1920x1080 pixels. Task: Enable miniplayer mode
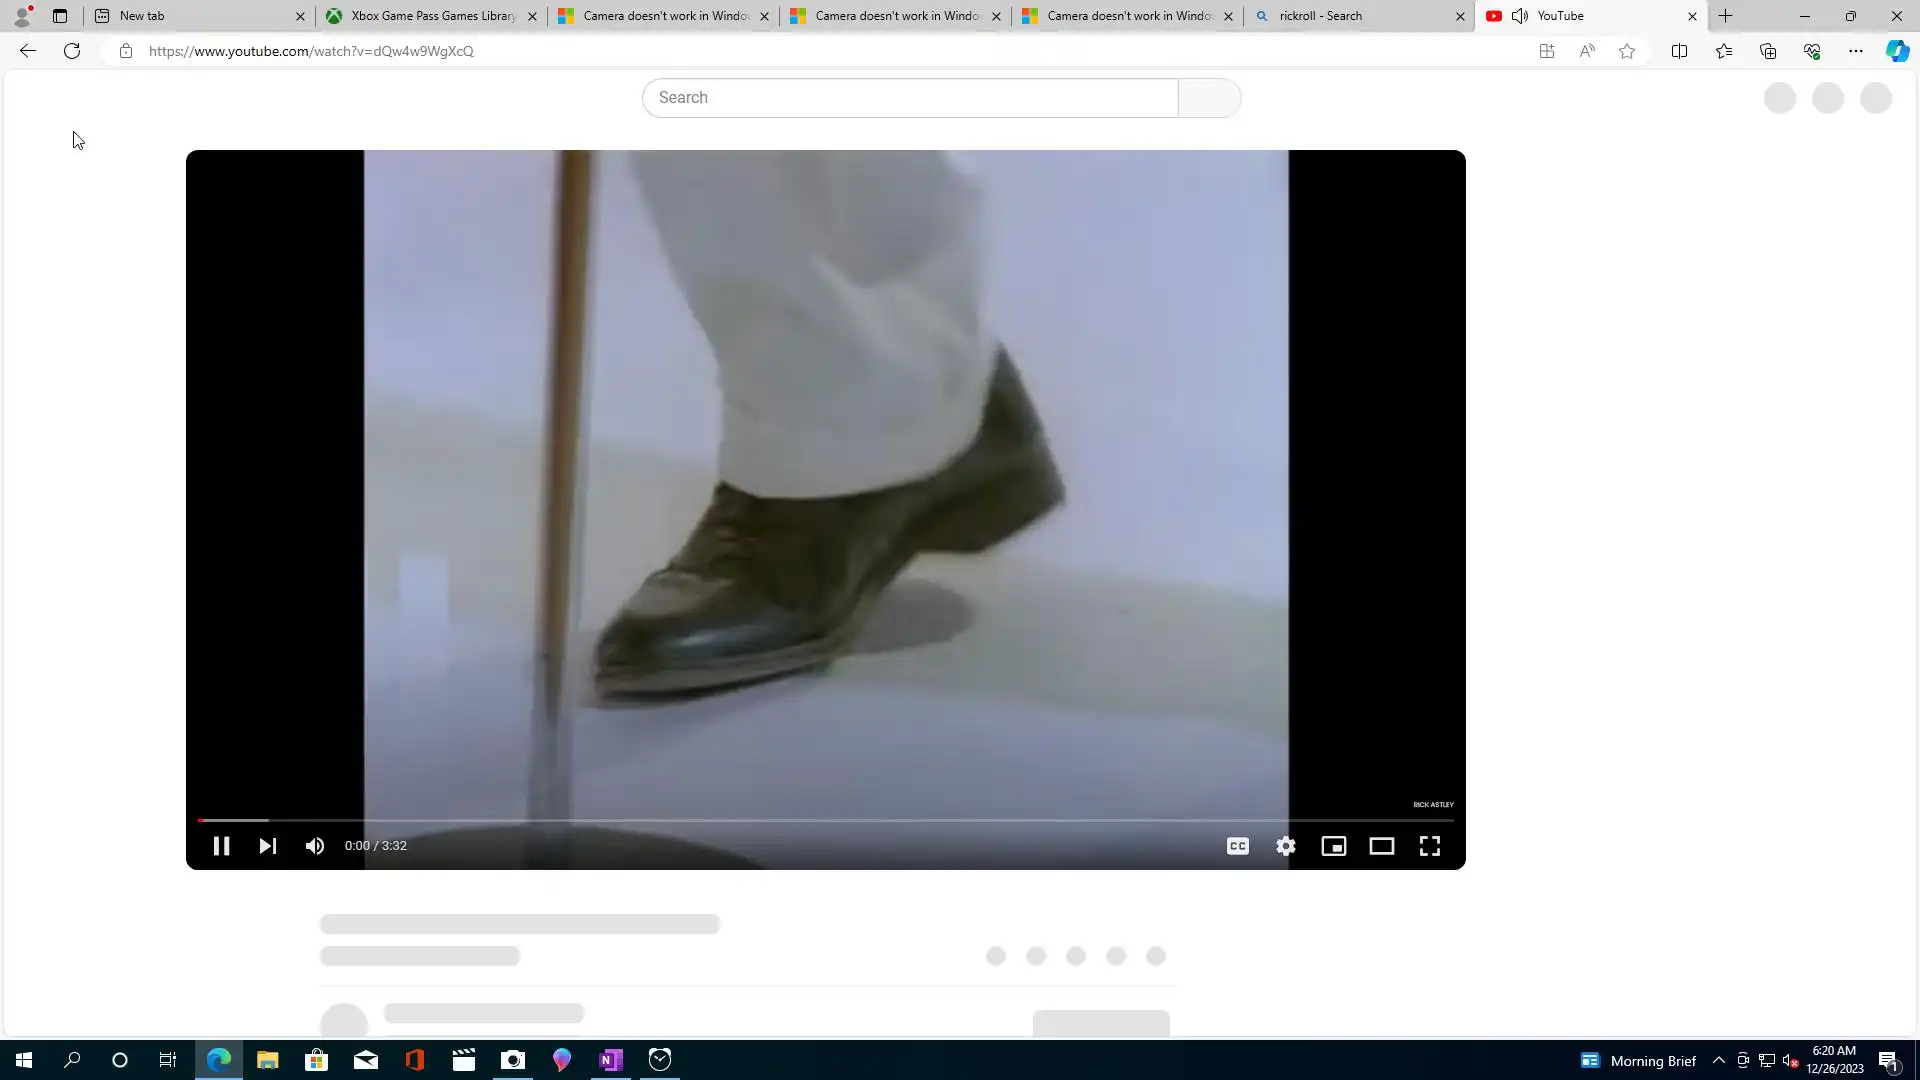coord(1333,846)
